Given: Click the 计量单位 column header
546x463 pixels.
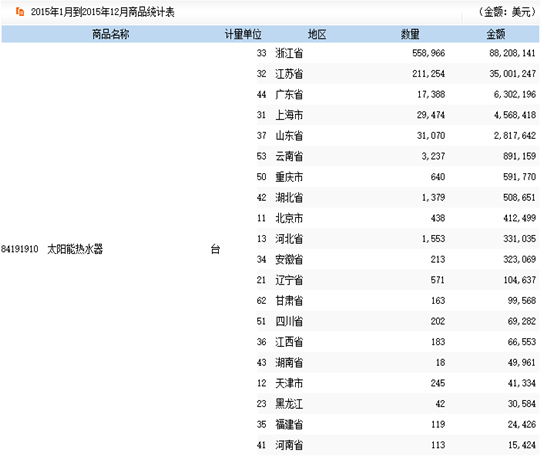Looking at the screenshot, I should click(x=243, y=34).
